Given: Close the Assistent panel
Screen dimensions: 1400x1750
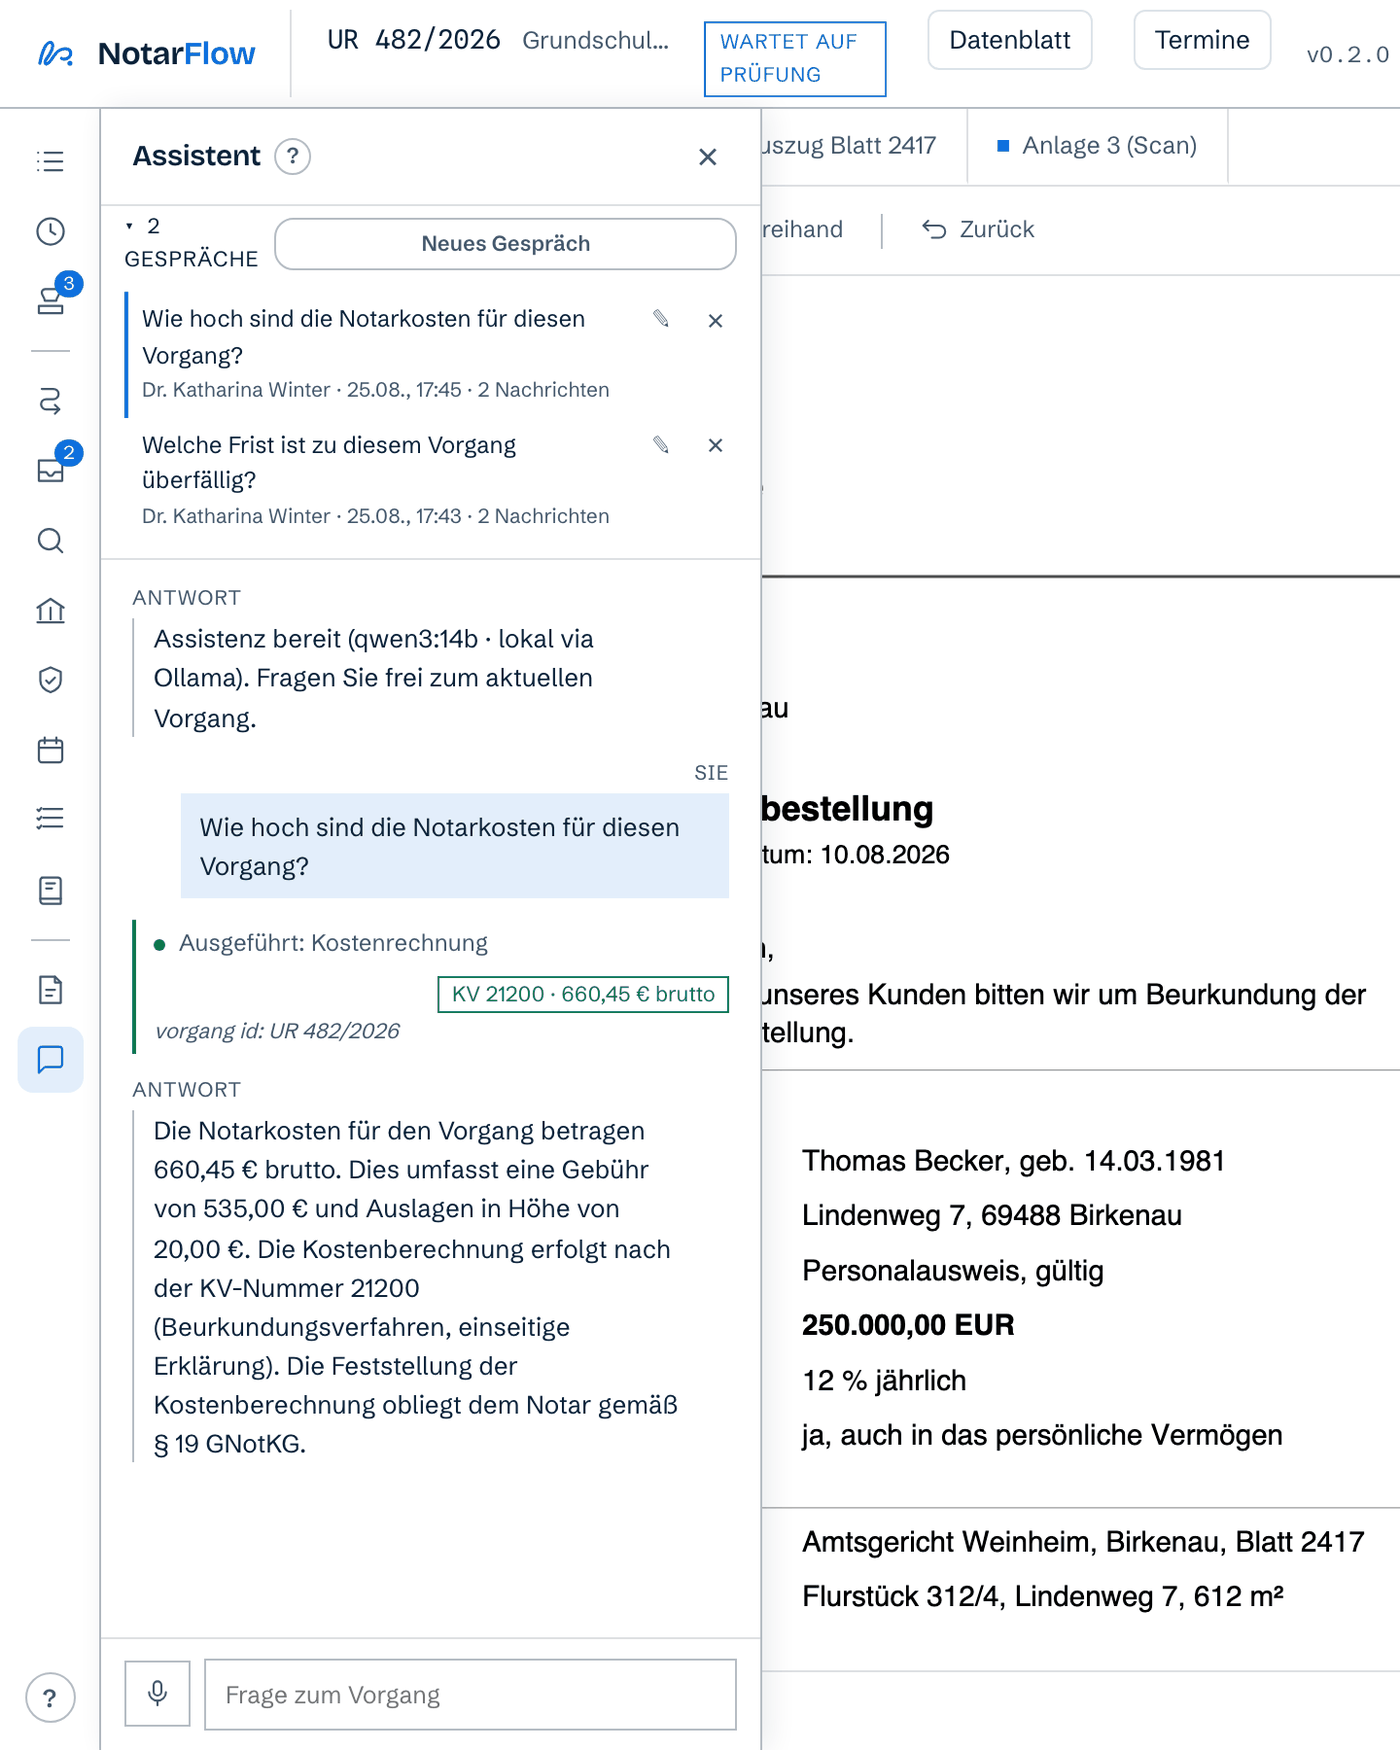Looking at the screenshot, I should pyautogui.click(x=708, y=157).
